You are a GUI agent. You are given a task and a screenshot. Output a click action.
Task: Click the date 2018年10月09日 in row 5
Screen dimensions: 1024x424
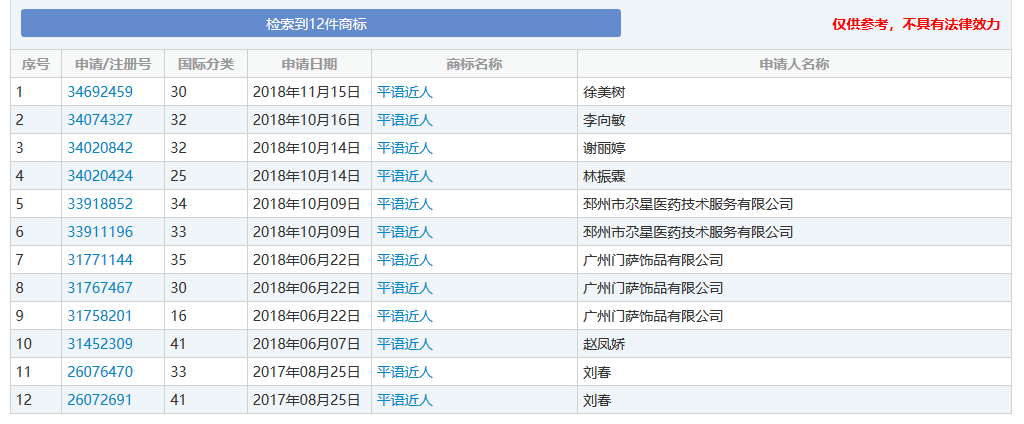click(307, 204)
